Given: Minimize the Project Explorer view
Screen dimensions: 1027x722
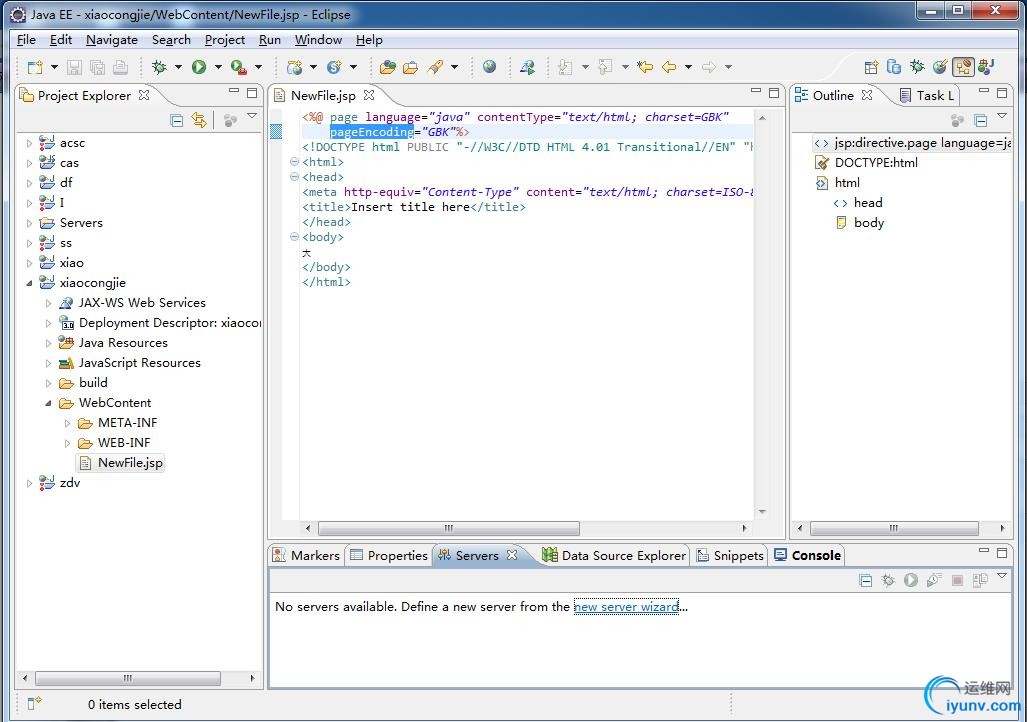Looking at the screenshot, I should (x=234, y=92).
